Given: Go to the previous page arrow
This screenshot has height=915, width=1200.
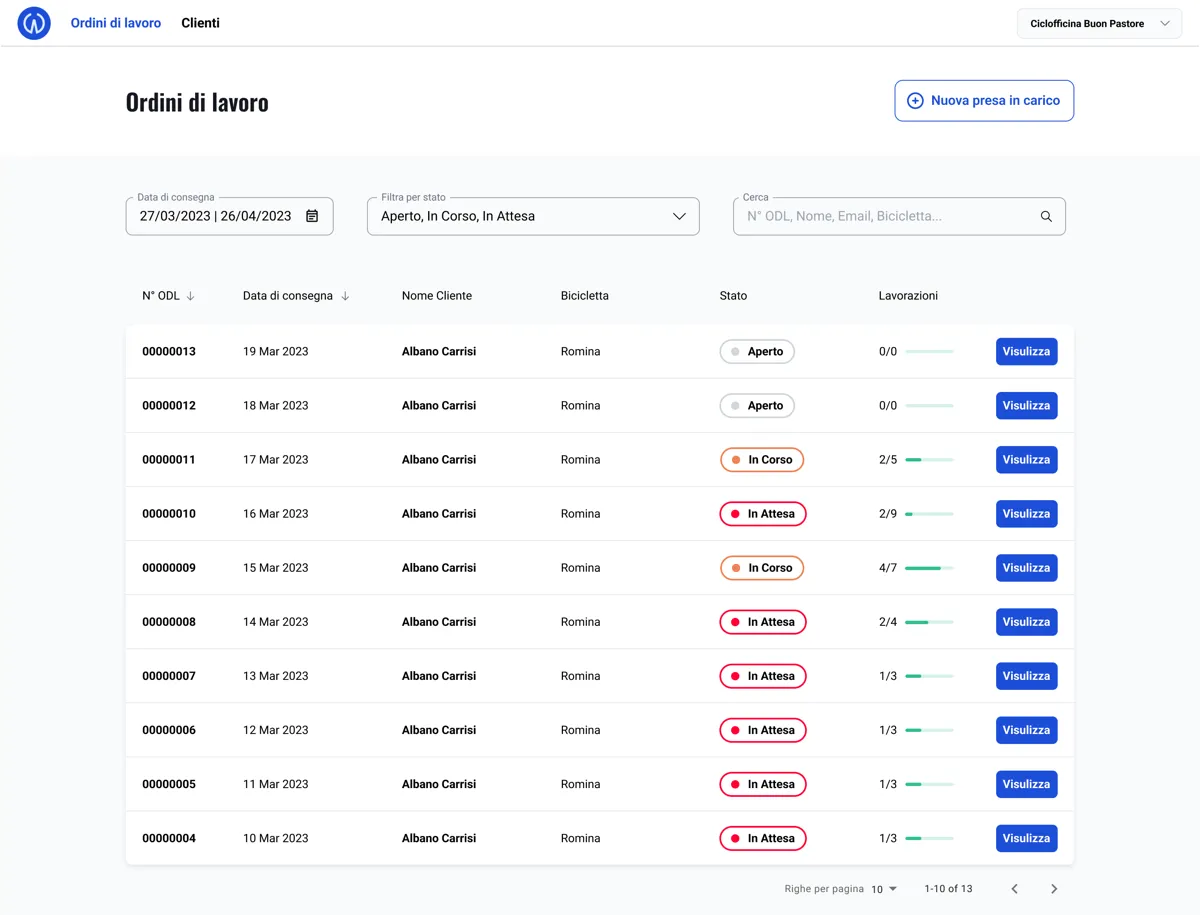Looking at the screenshot, I should [1014, 889].
